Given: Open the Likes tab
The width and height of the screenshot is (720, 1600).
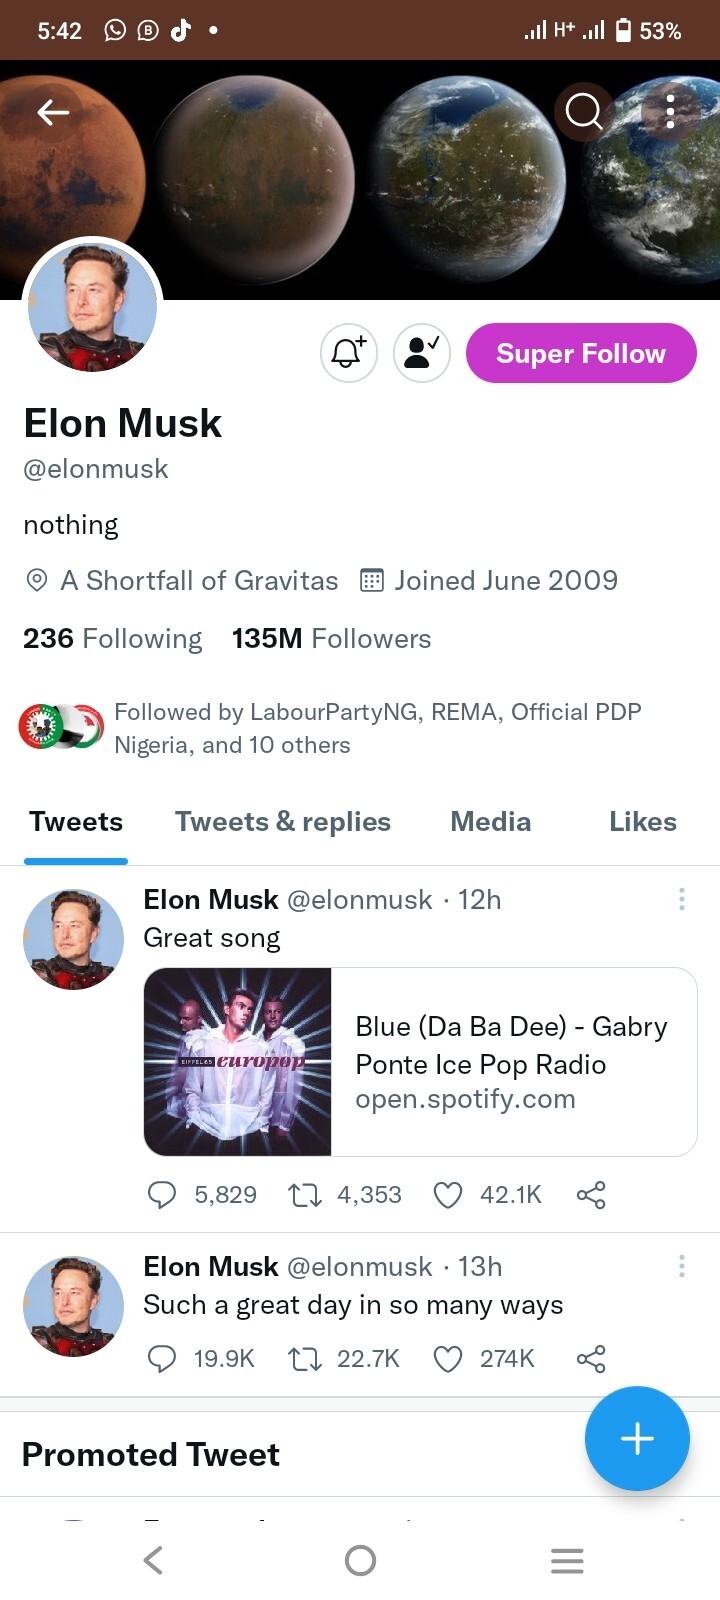Looking at the screenshot, I should coord(642,821).
